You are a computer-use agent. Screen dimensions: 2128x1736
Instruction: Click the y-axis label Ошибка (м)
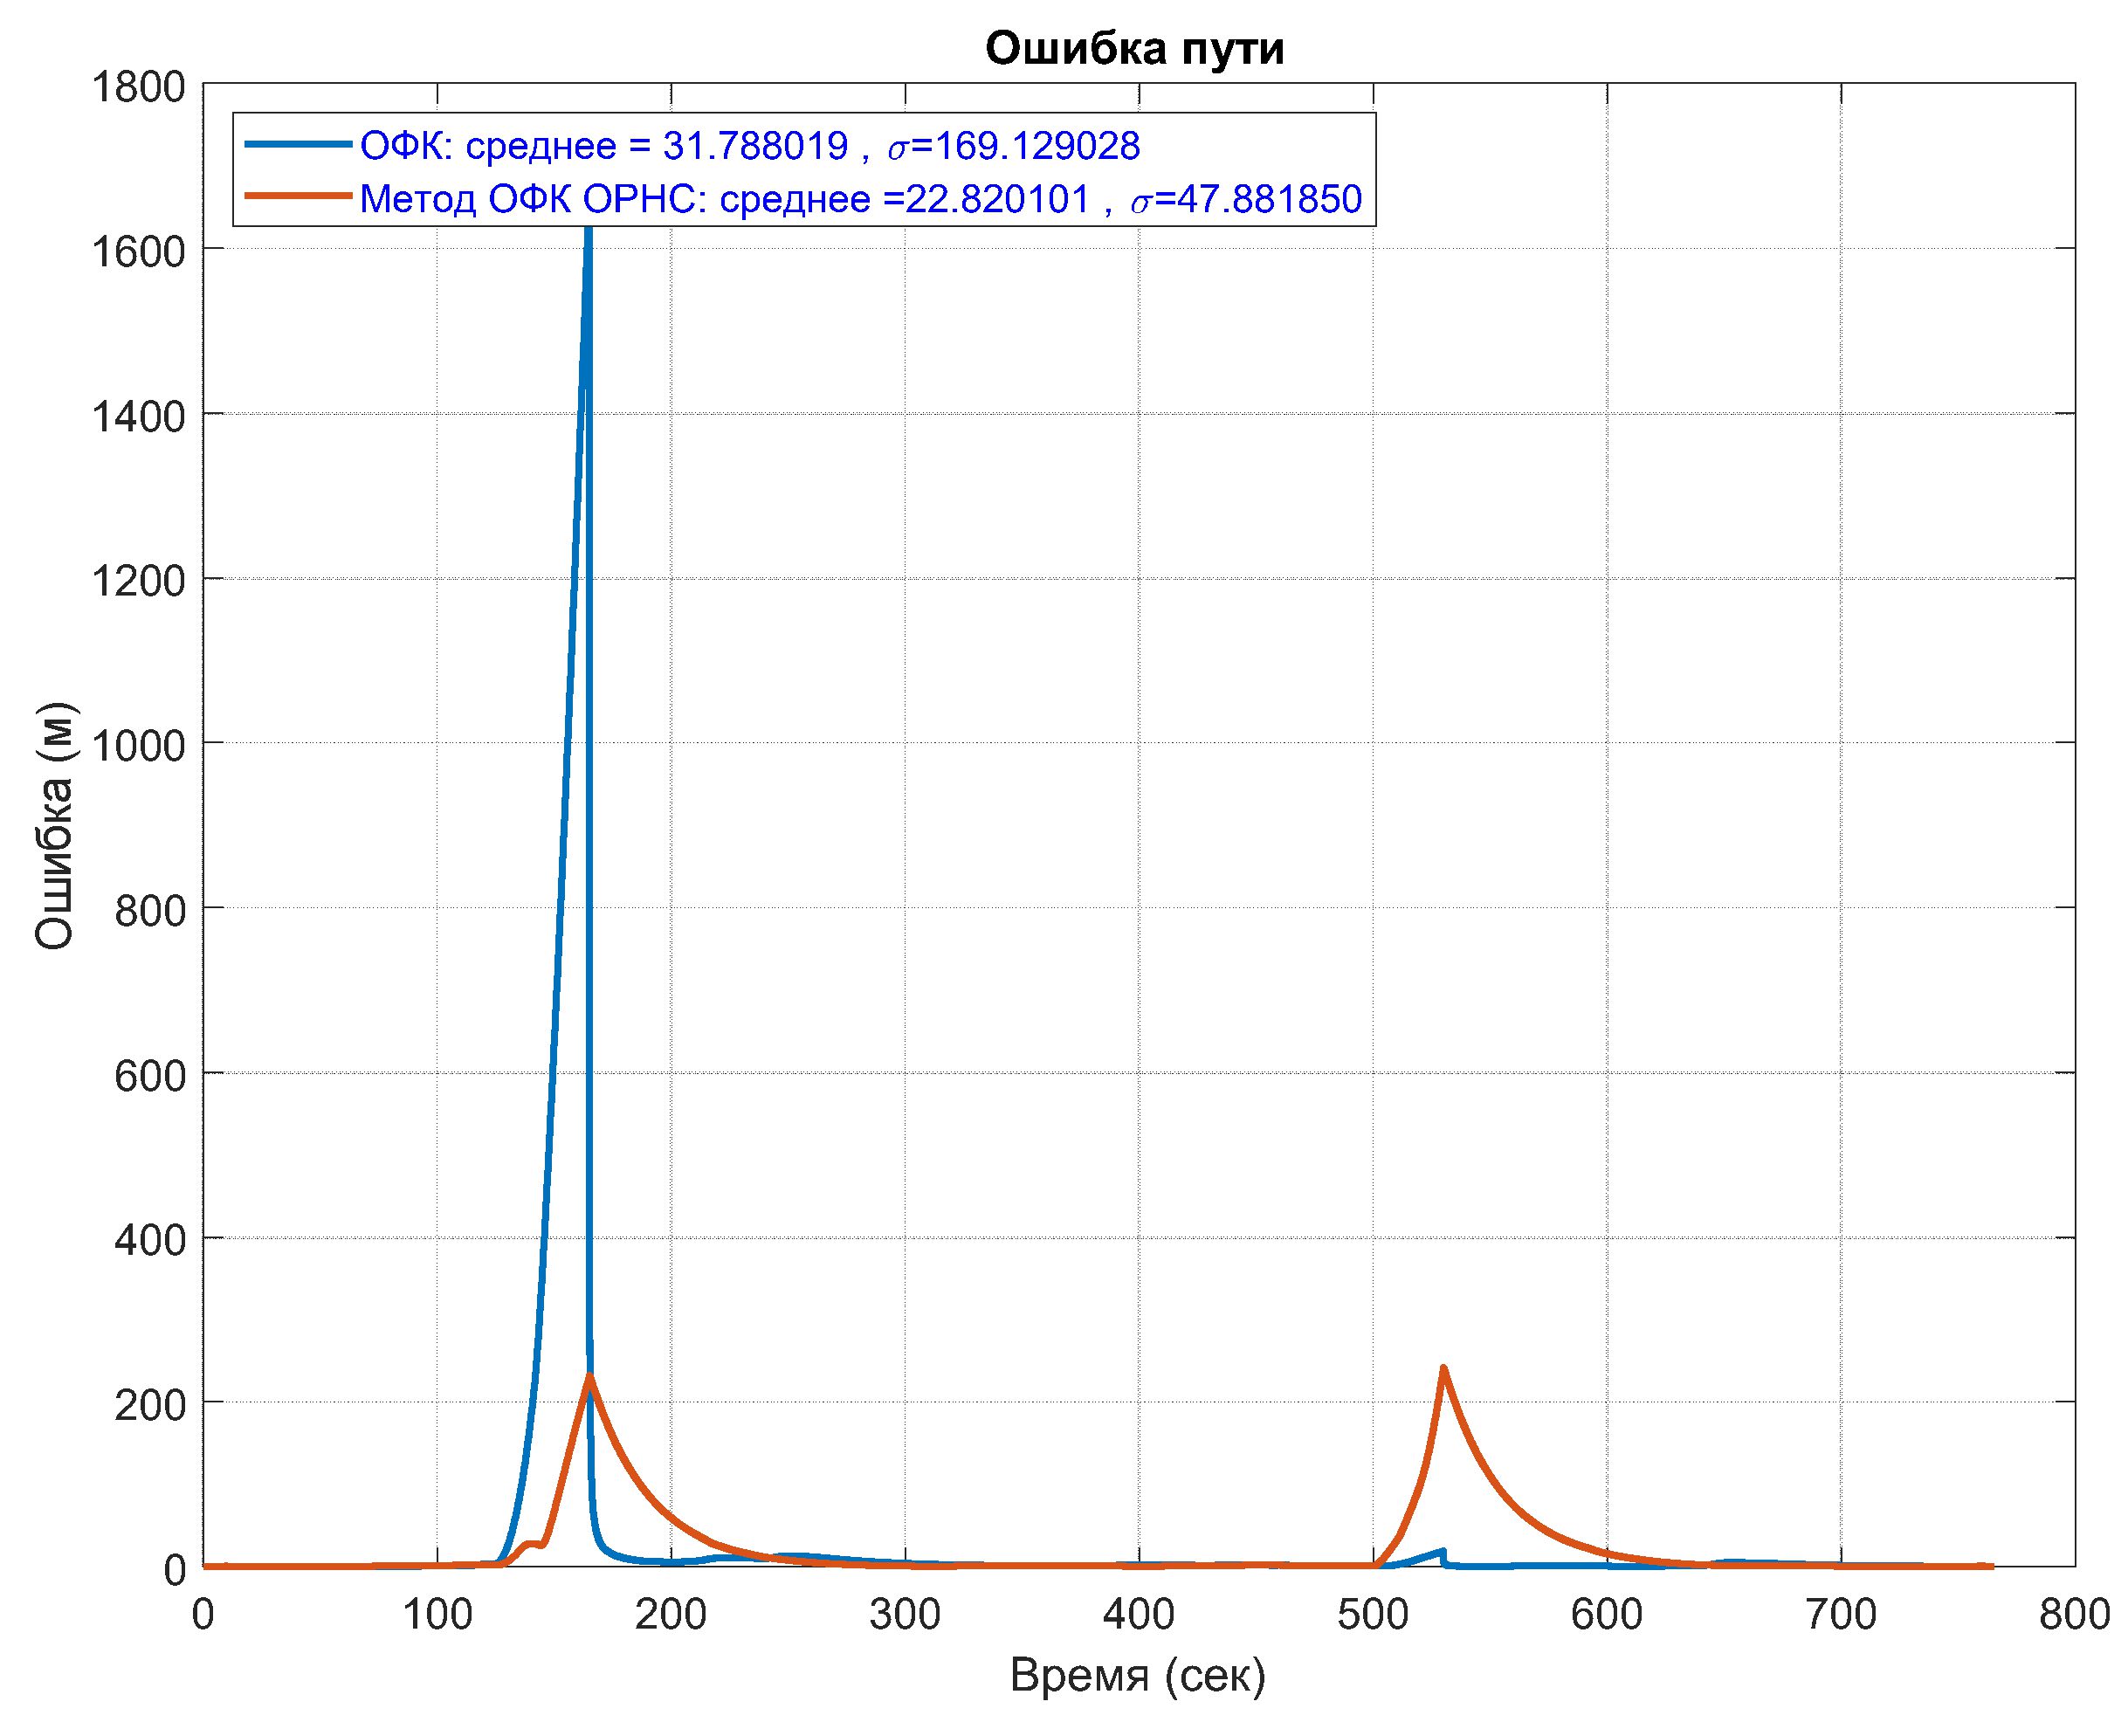click(x=56, y=825)
